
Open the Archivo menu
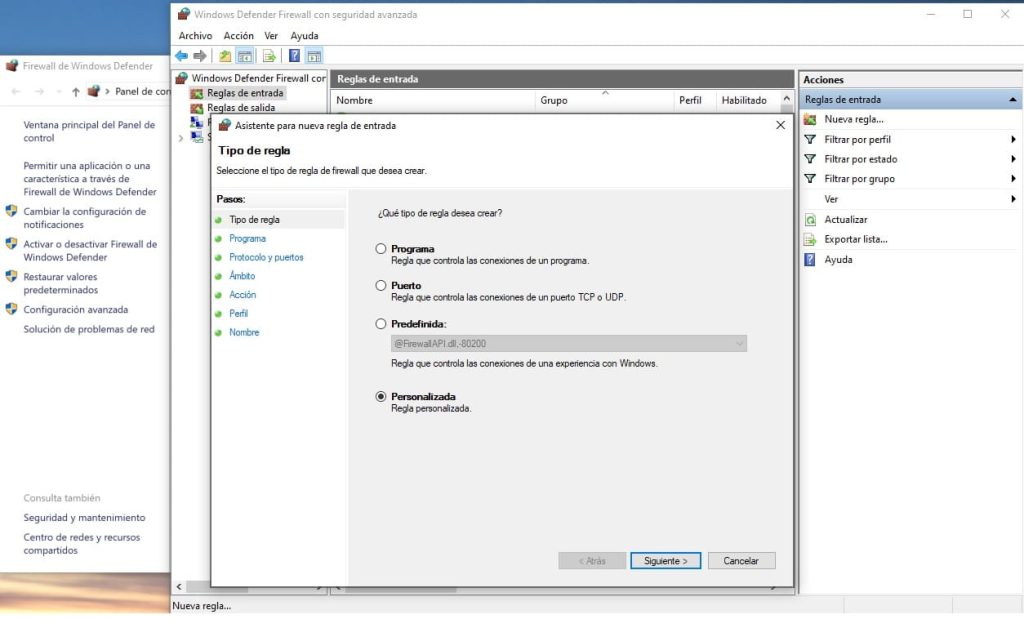(196, 35)
